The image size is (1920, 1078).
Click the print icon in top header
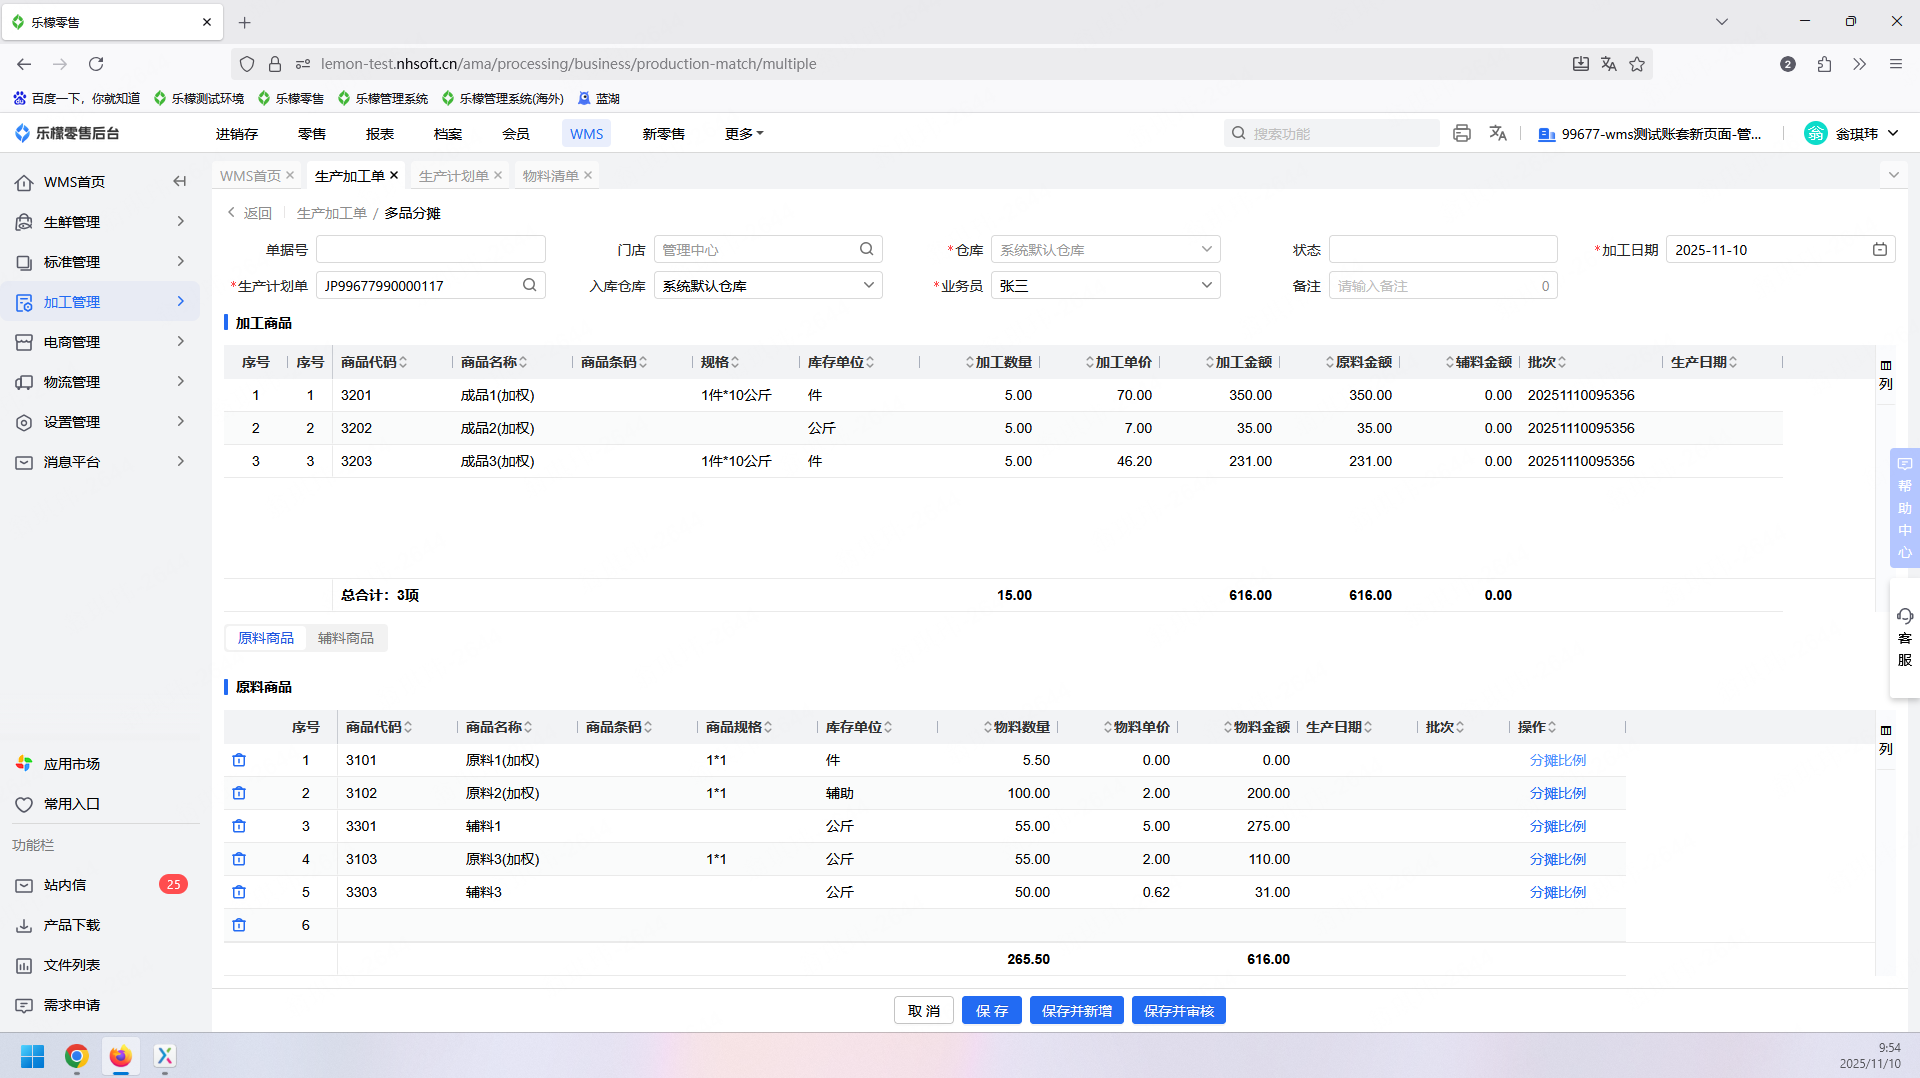point(1461,133)
